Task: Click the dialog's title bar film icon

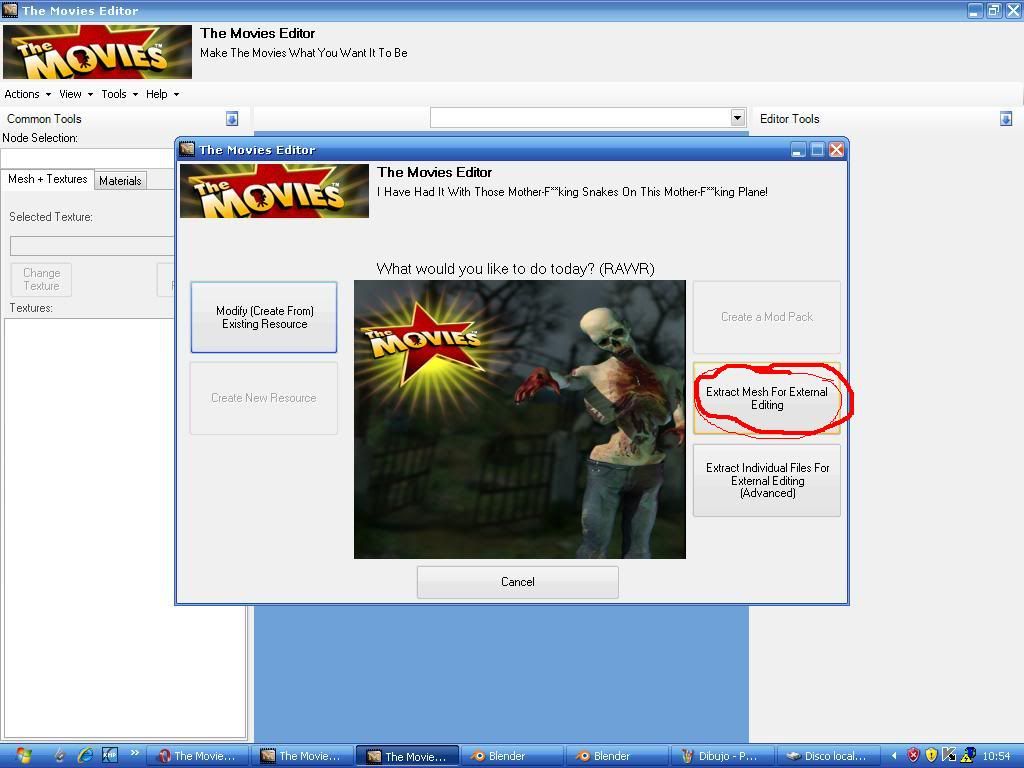Action: point(187,150)
